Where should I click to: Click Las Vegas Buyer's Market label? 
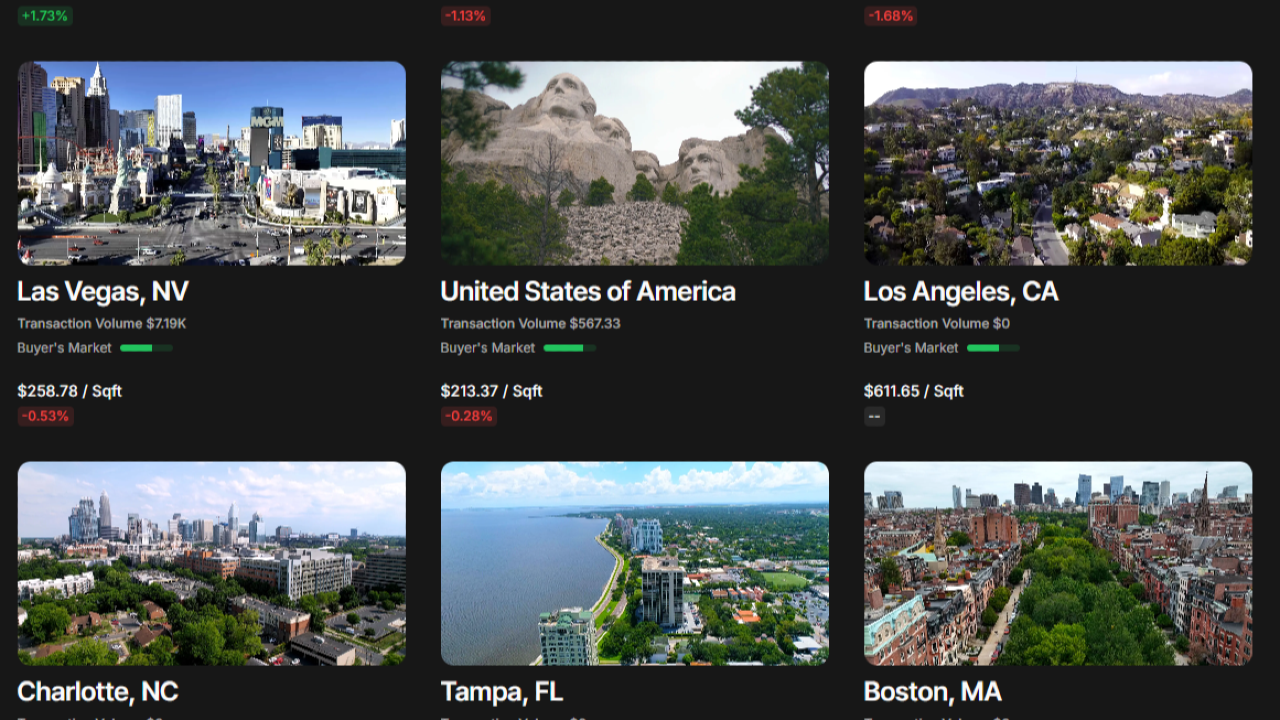point(65,348)
